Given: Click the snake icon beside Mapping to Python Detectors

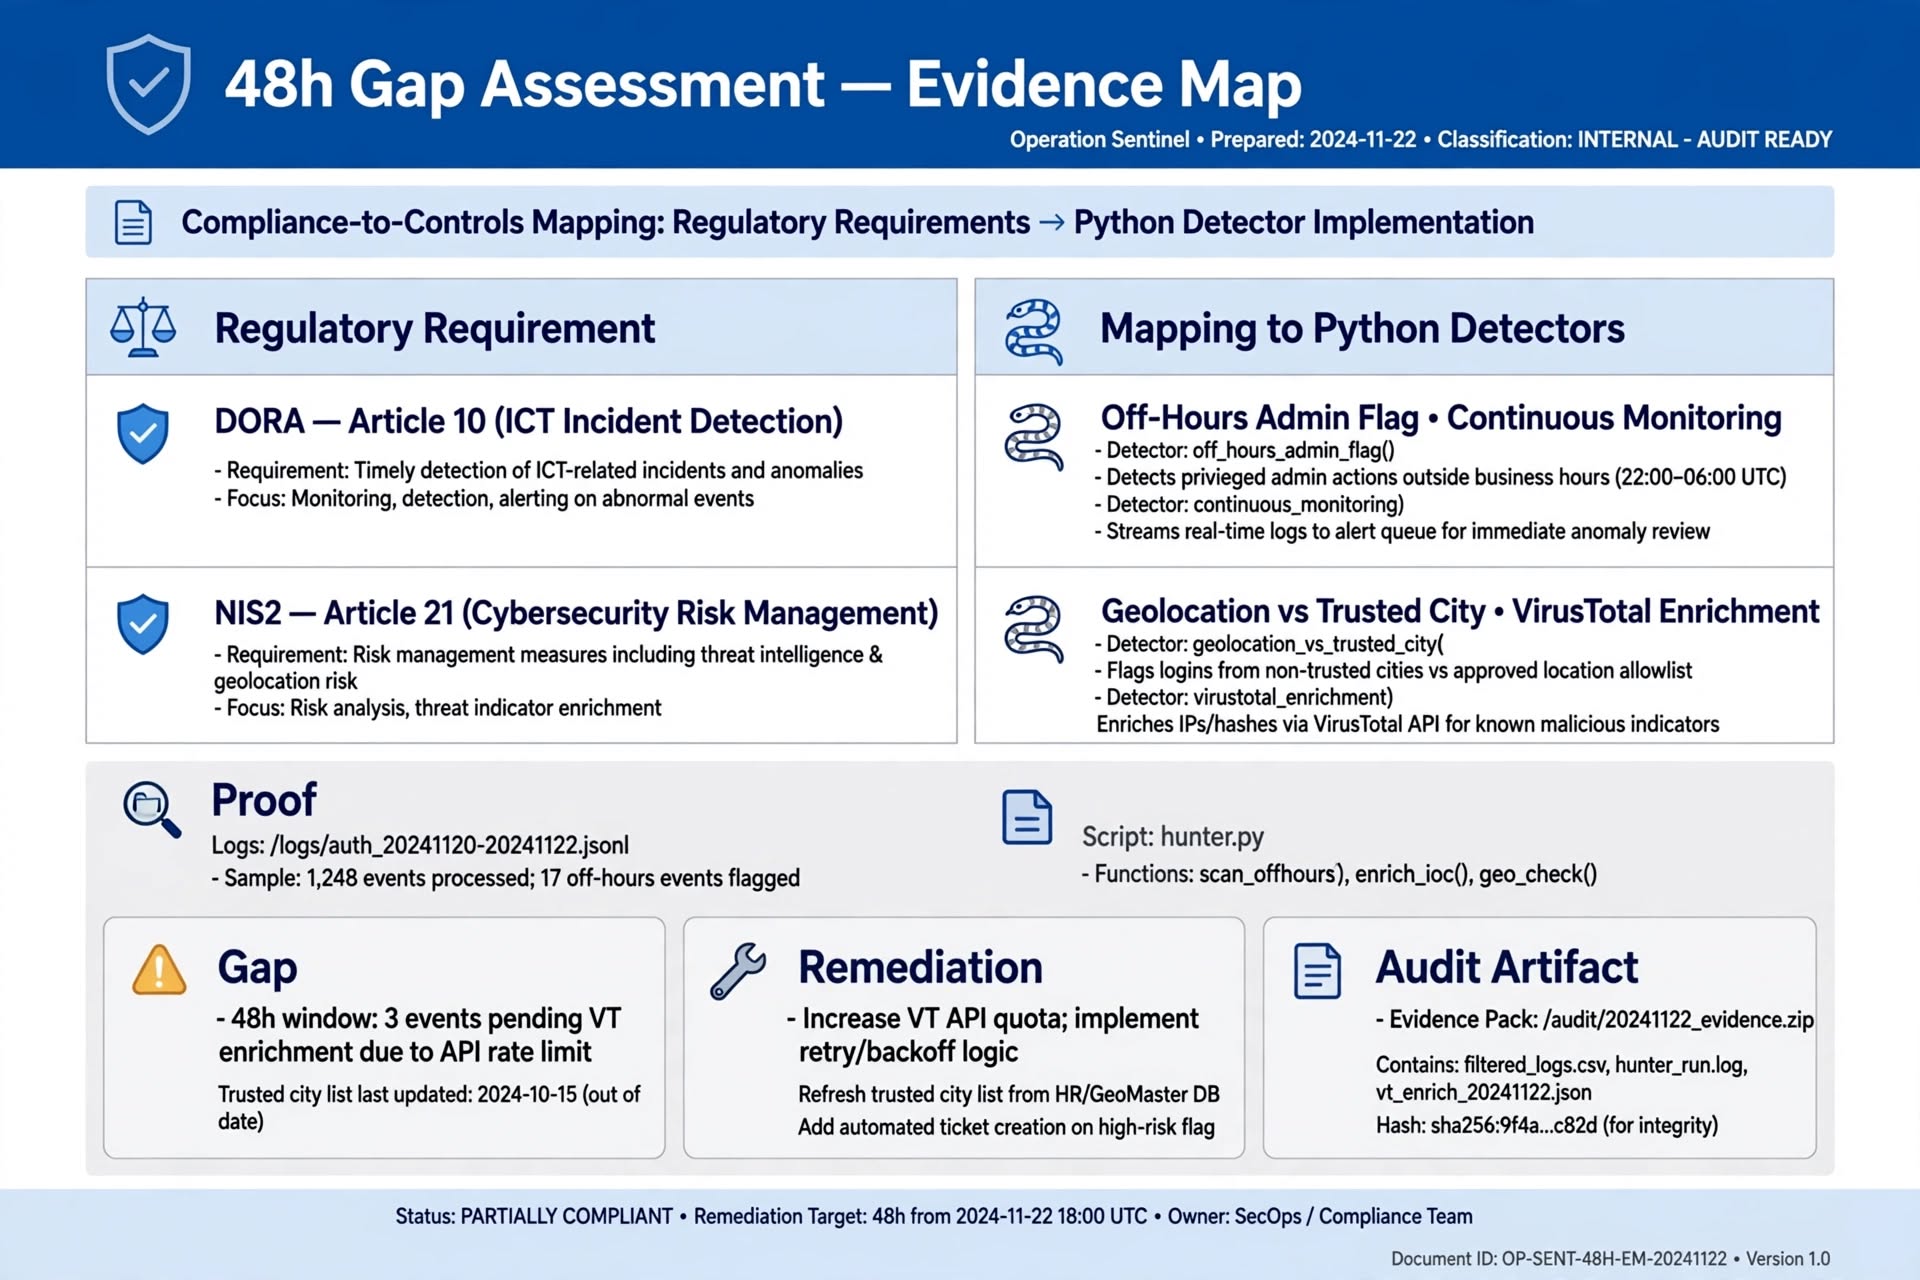Looking at the screenshot, I should (x=1033, y=331).
